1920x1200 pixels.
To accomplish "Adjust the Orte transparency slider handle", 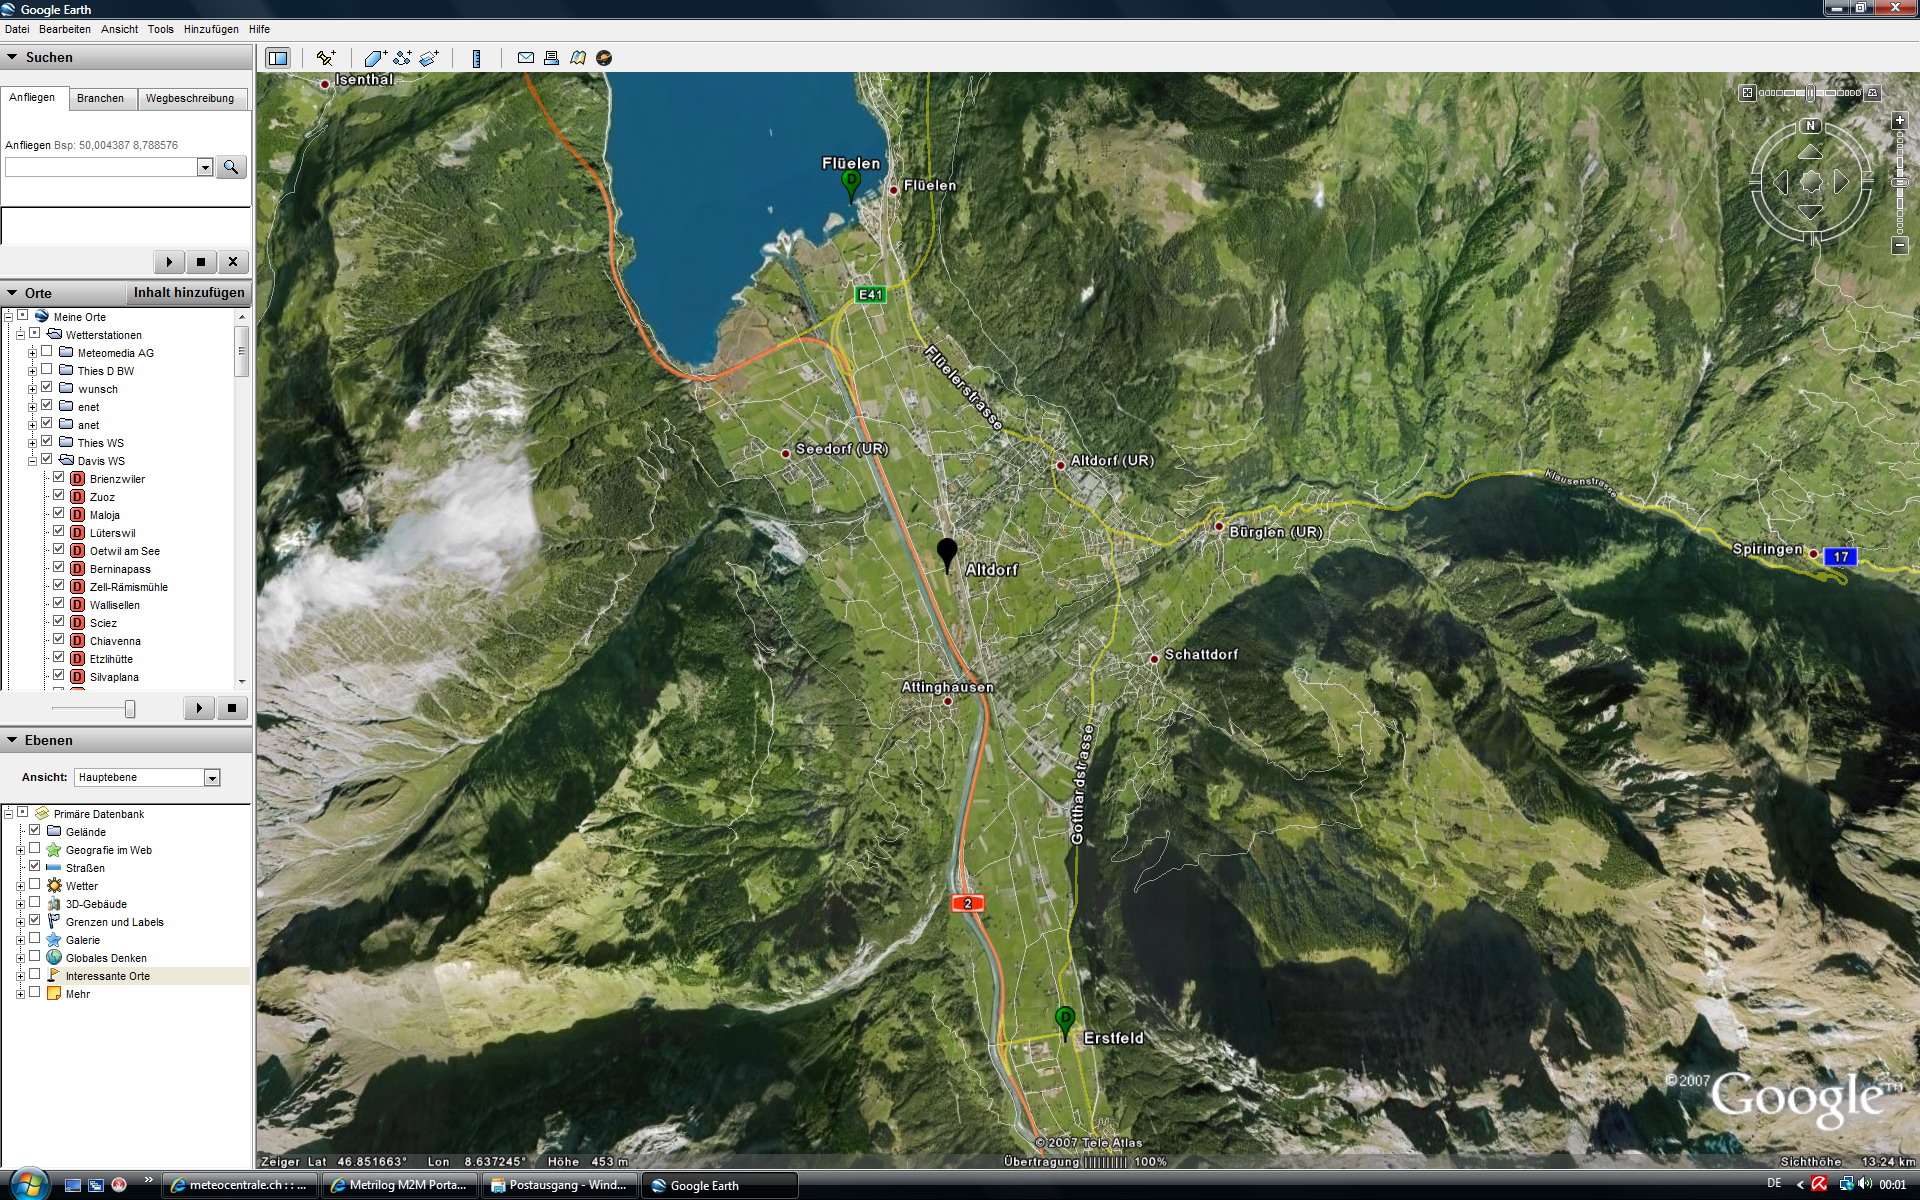I will point(130,709).
